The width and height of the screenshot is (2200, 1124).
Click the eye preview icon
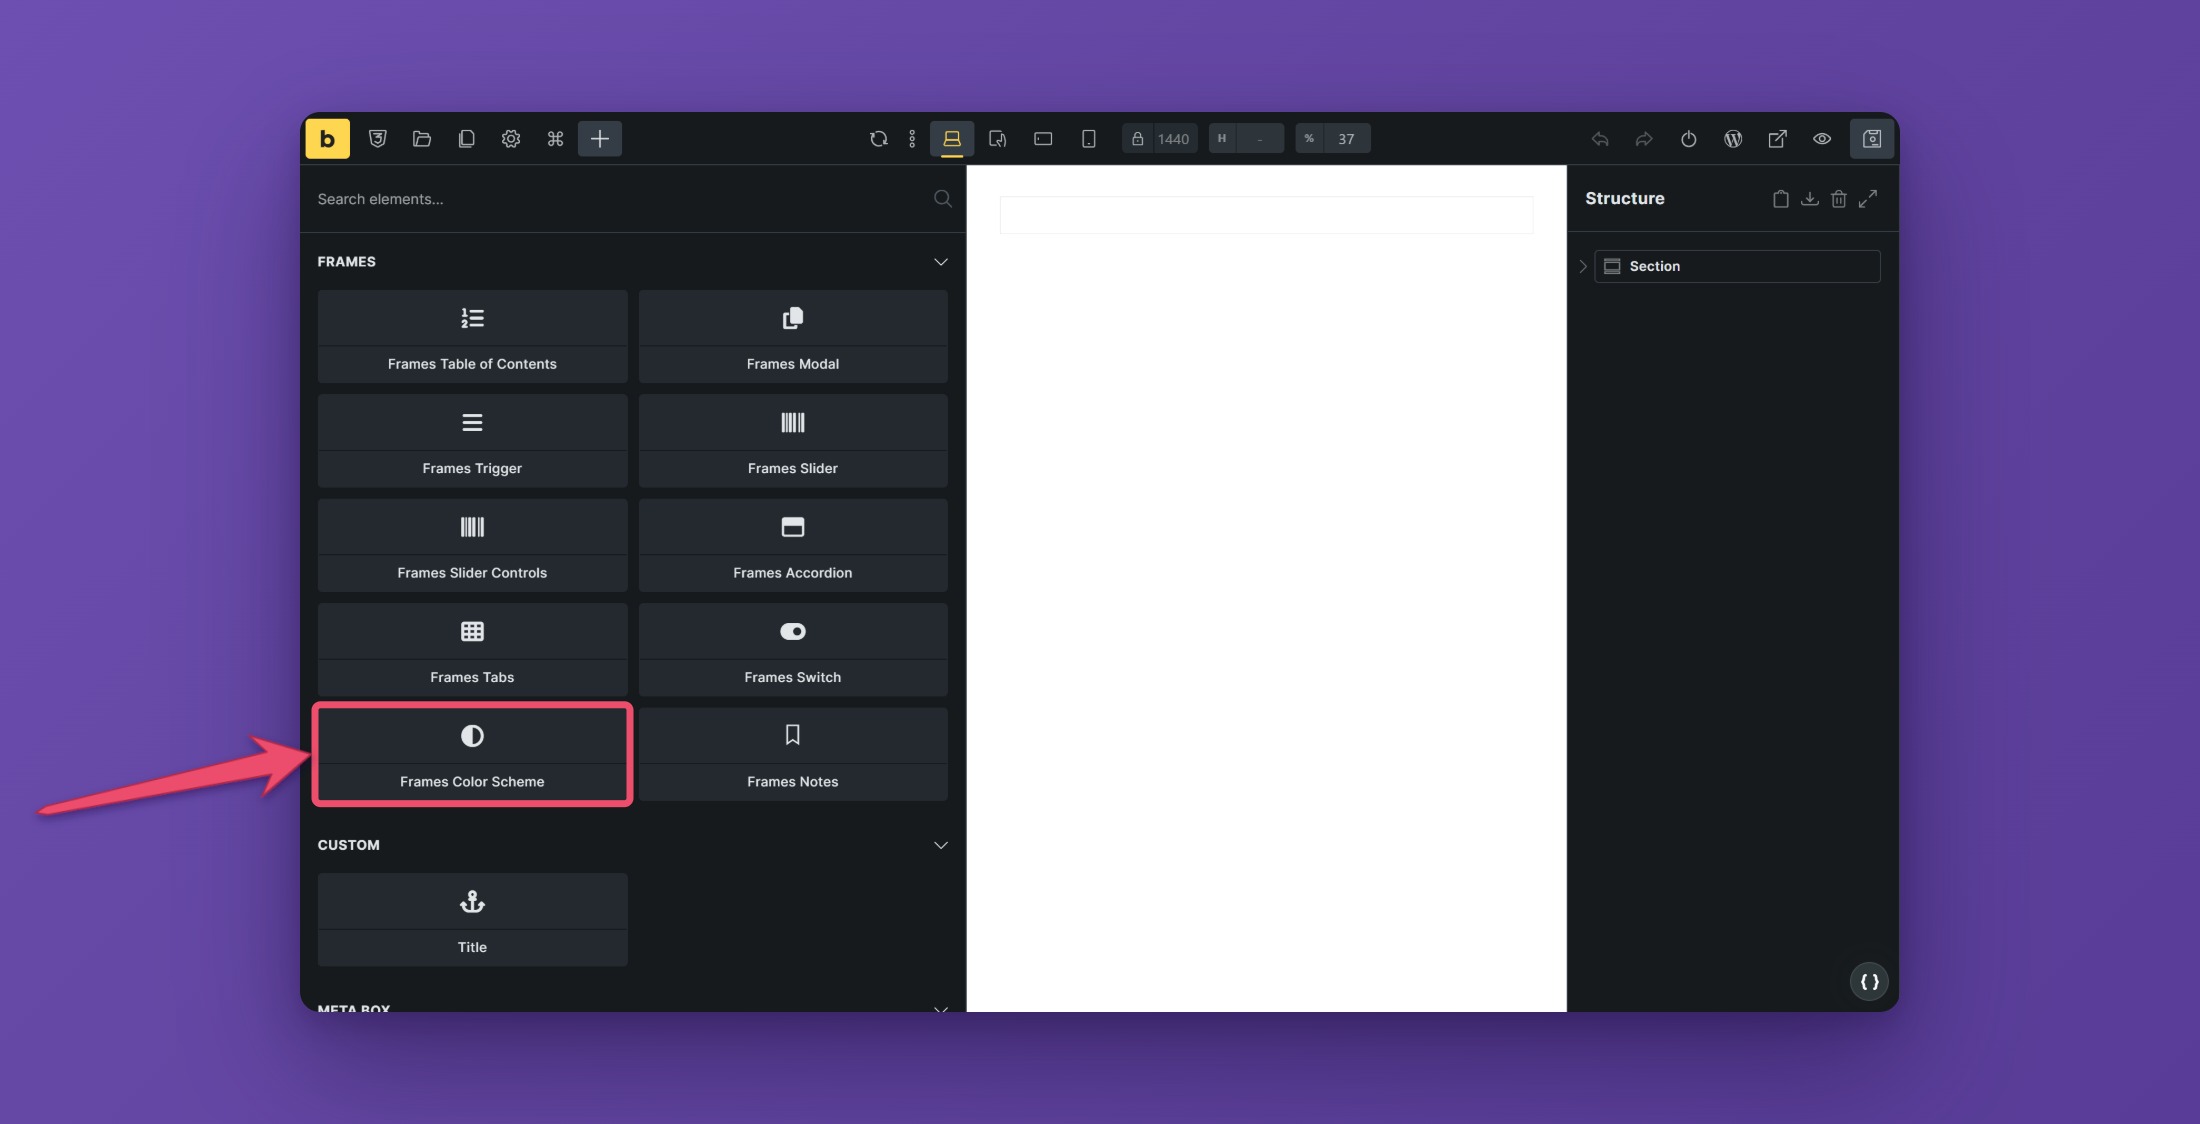click(x=1822, y=139)
